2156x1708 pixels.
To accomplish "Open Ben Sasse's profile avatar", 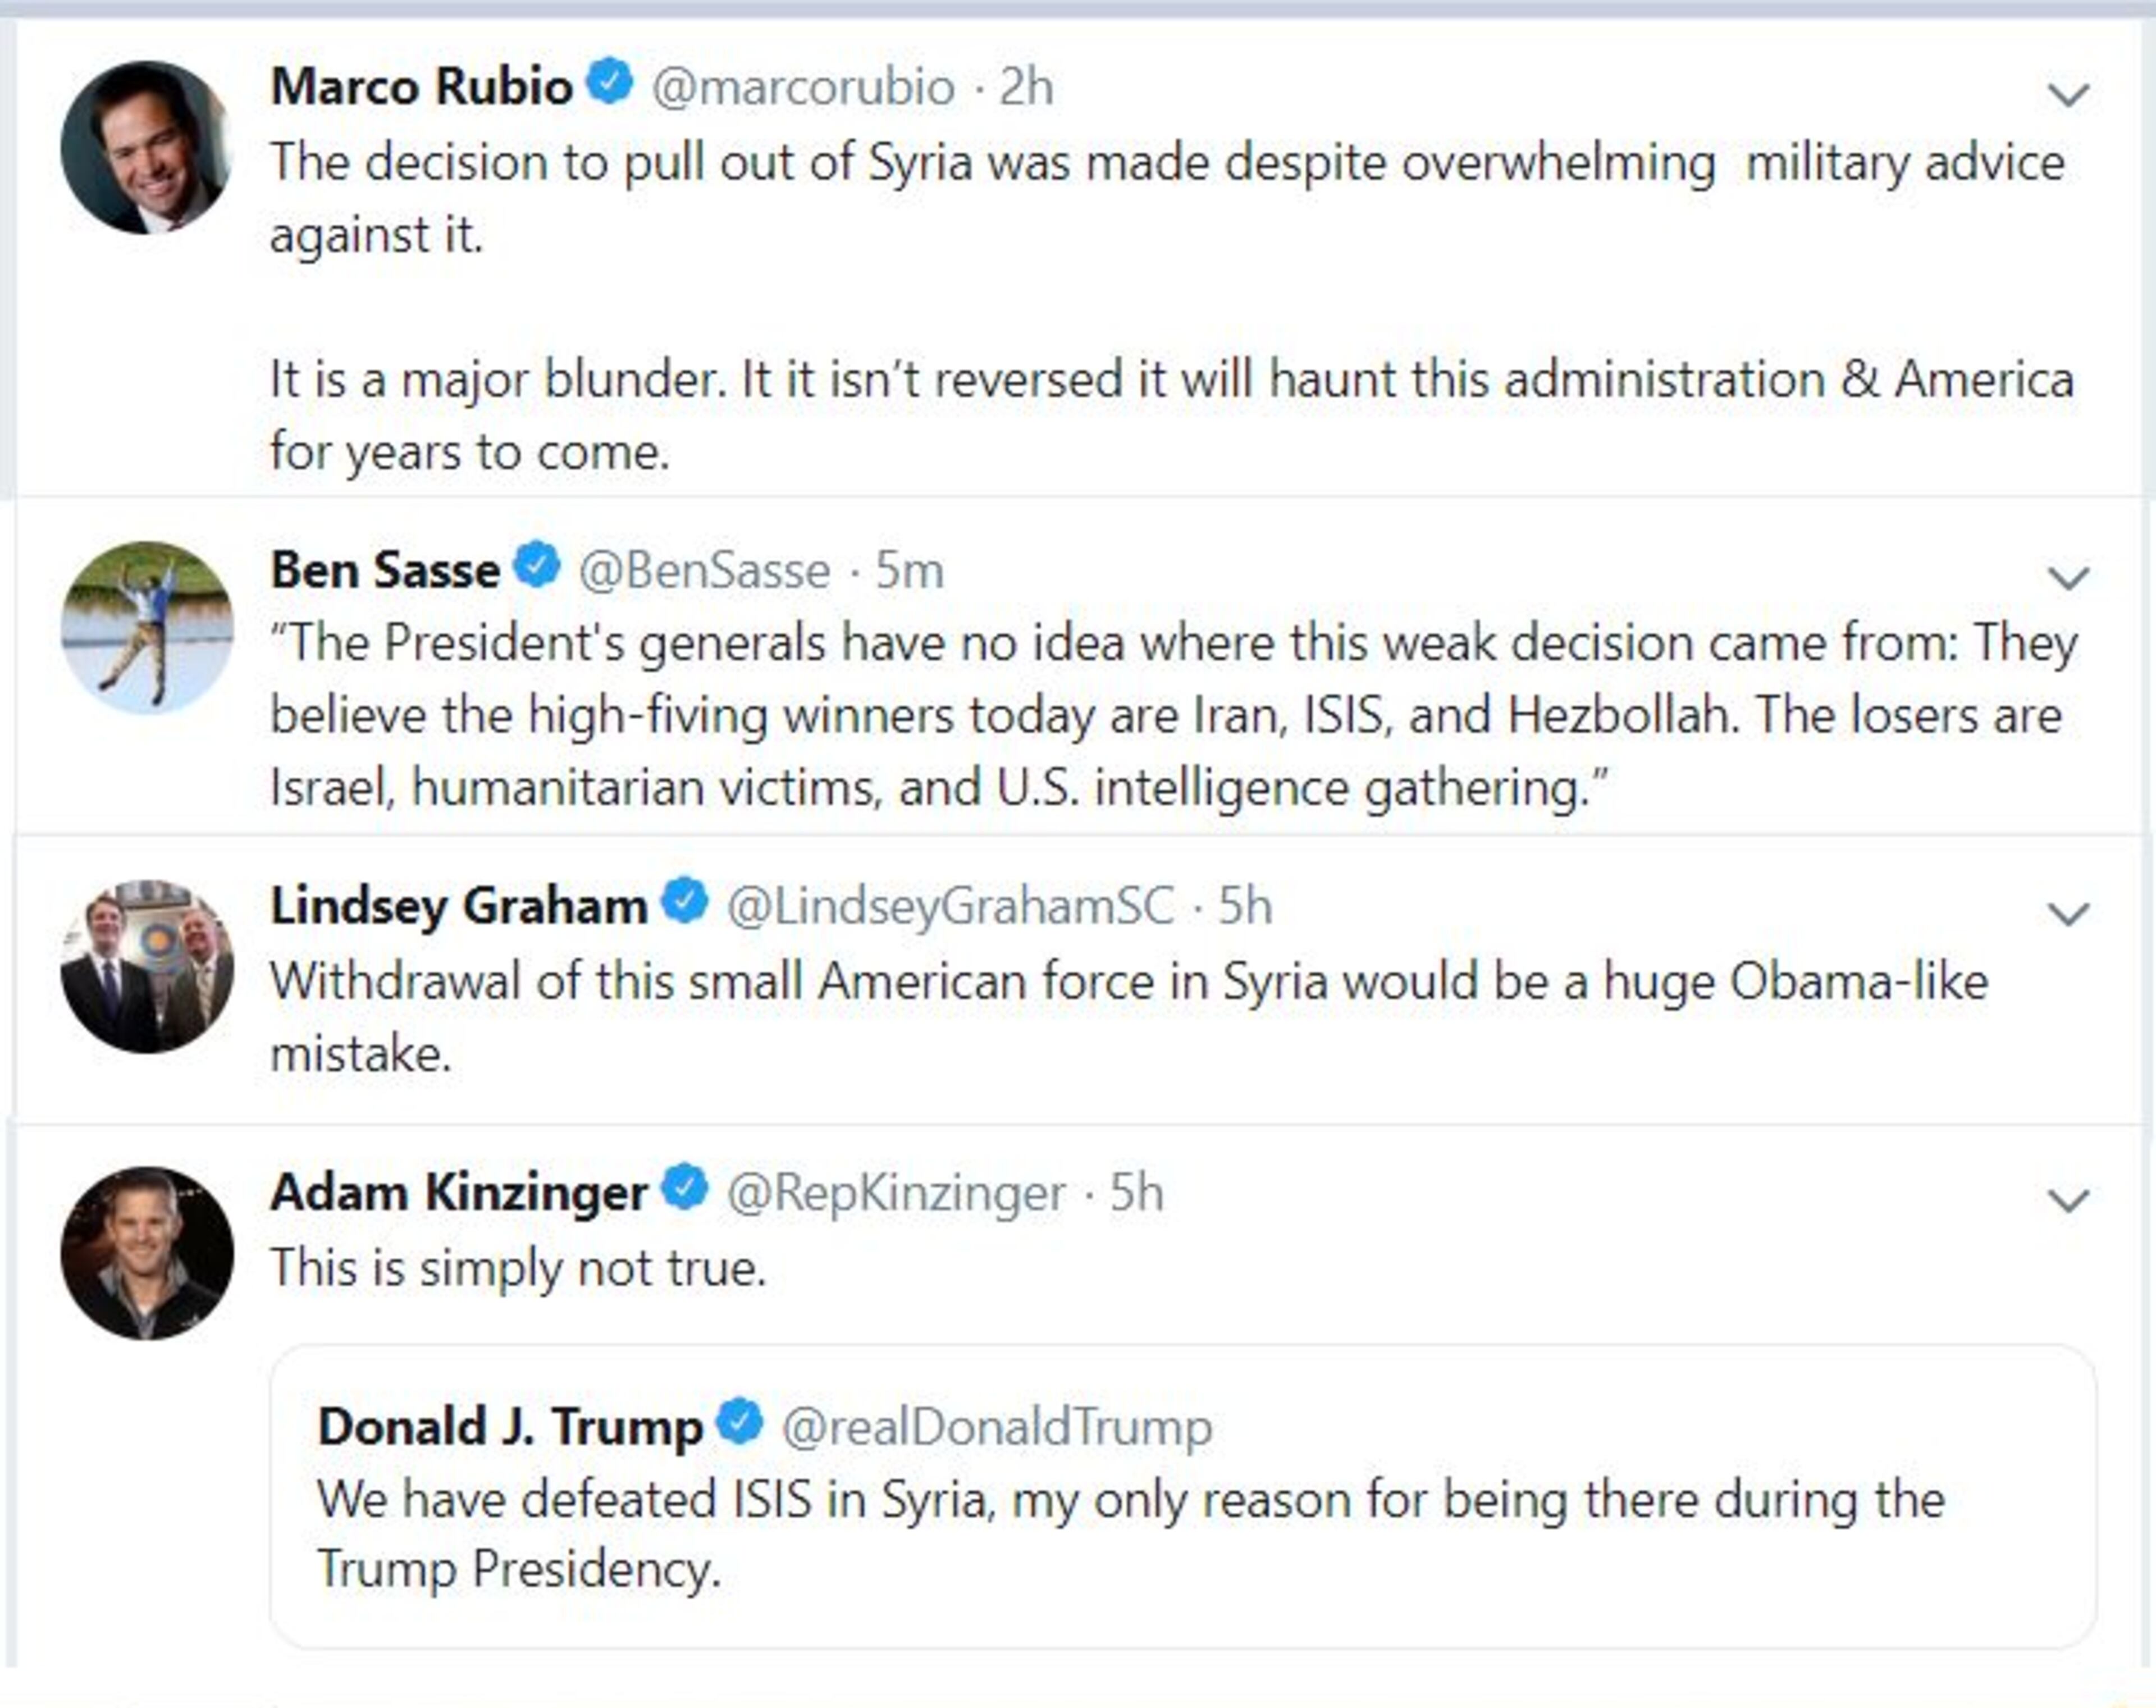I will tap(147, 627).
